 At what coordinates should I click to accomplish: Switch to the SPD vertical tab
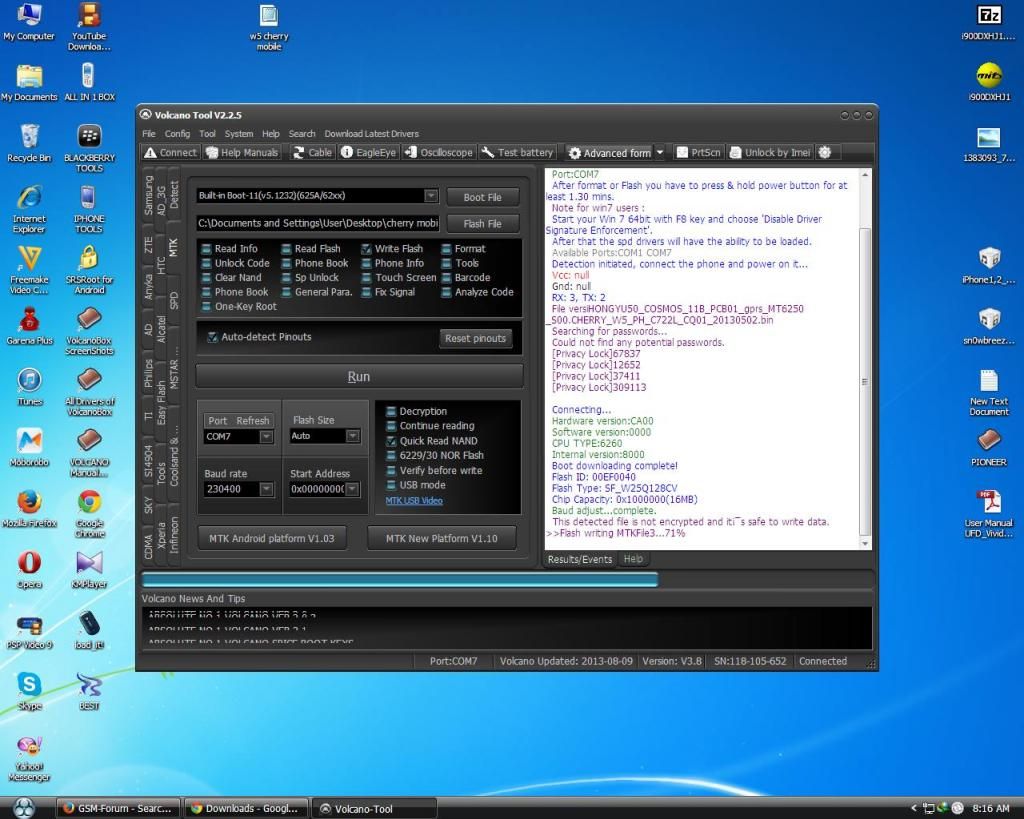tap(174, 300)
